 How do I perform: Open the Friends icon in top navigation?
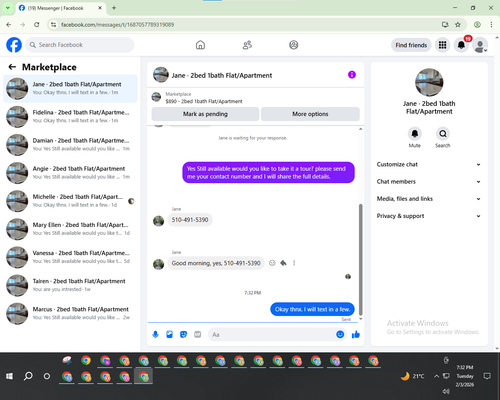[x=247, y=45]
